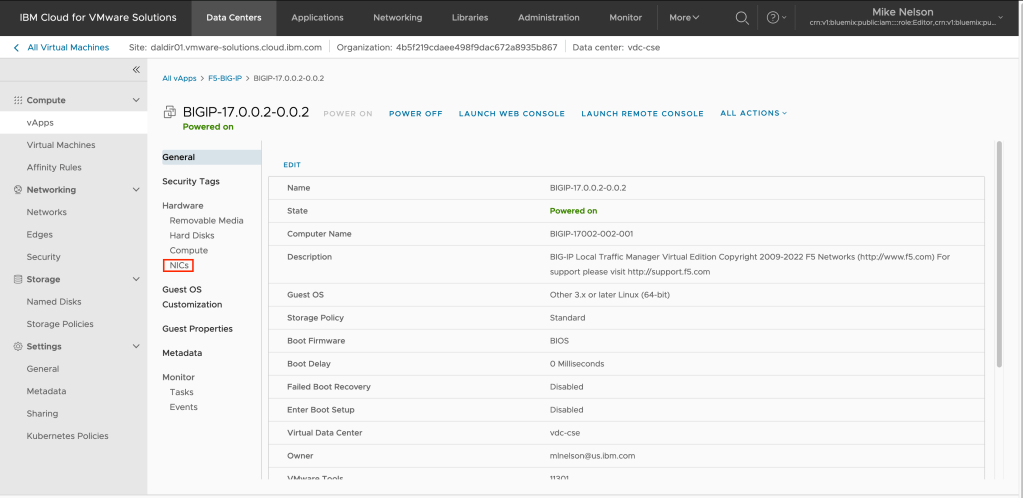Click the POWER OFF button
1023x498 pixels.
(x=415, y=114)
